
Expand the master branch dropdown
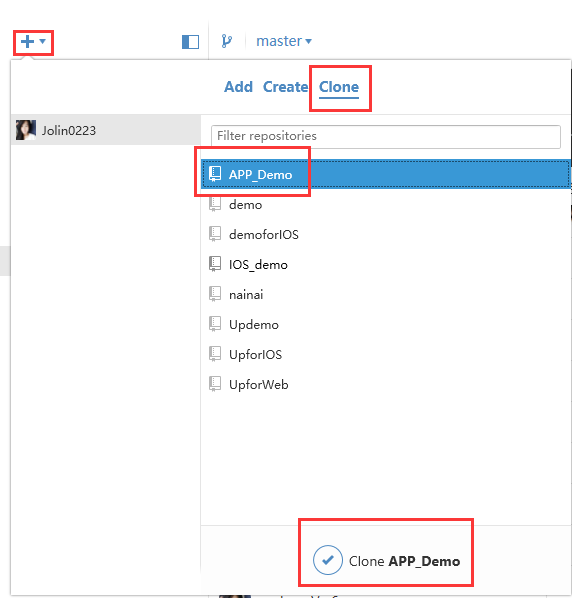click(x=284, y=41)
